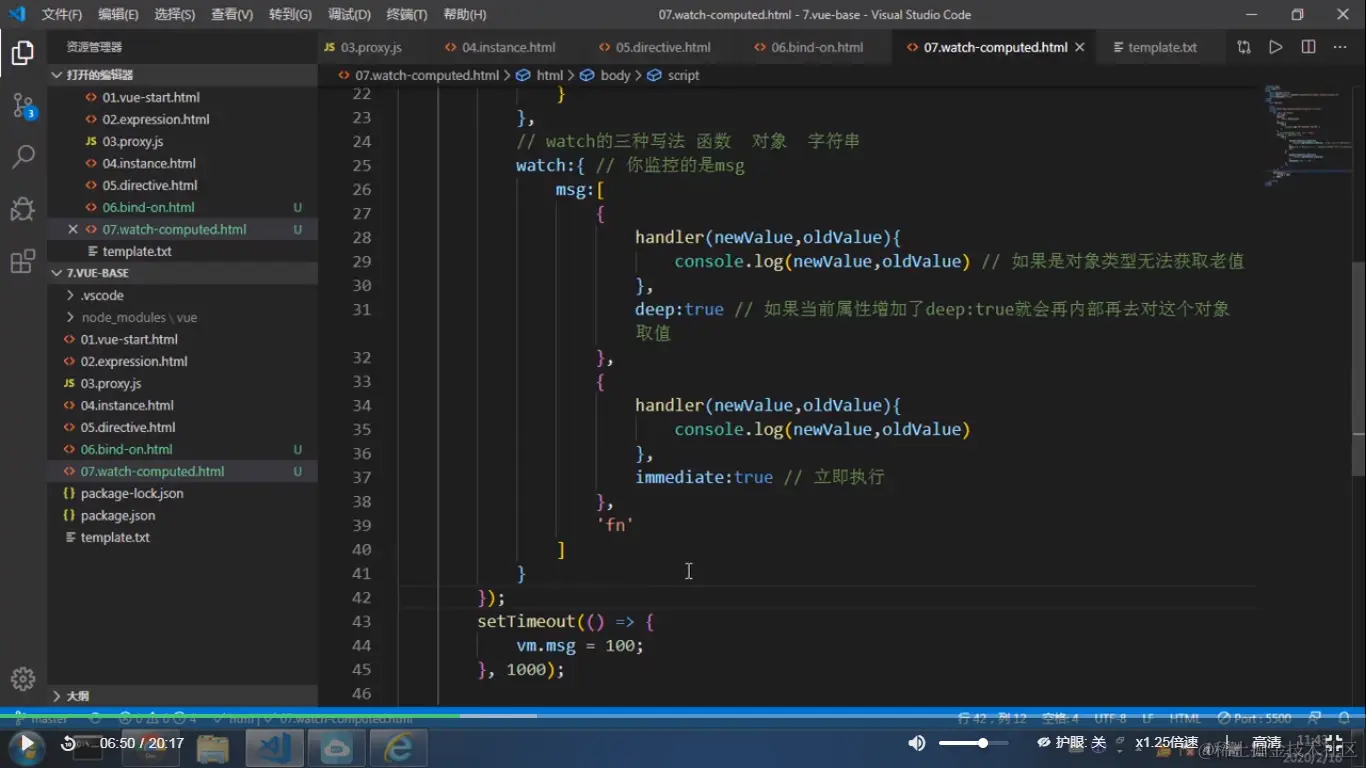1366x768 pixels.
Task: Mute the video with the speaker icon
Action: click(x=916, y=743)
